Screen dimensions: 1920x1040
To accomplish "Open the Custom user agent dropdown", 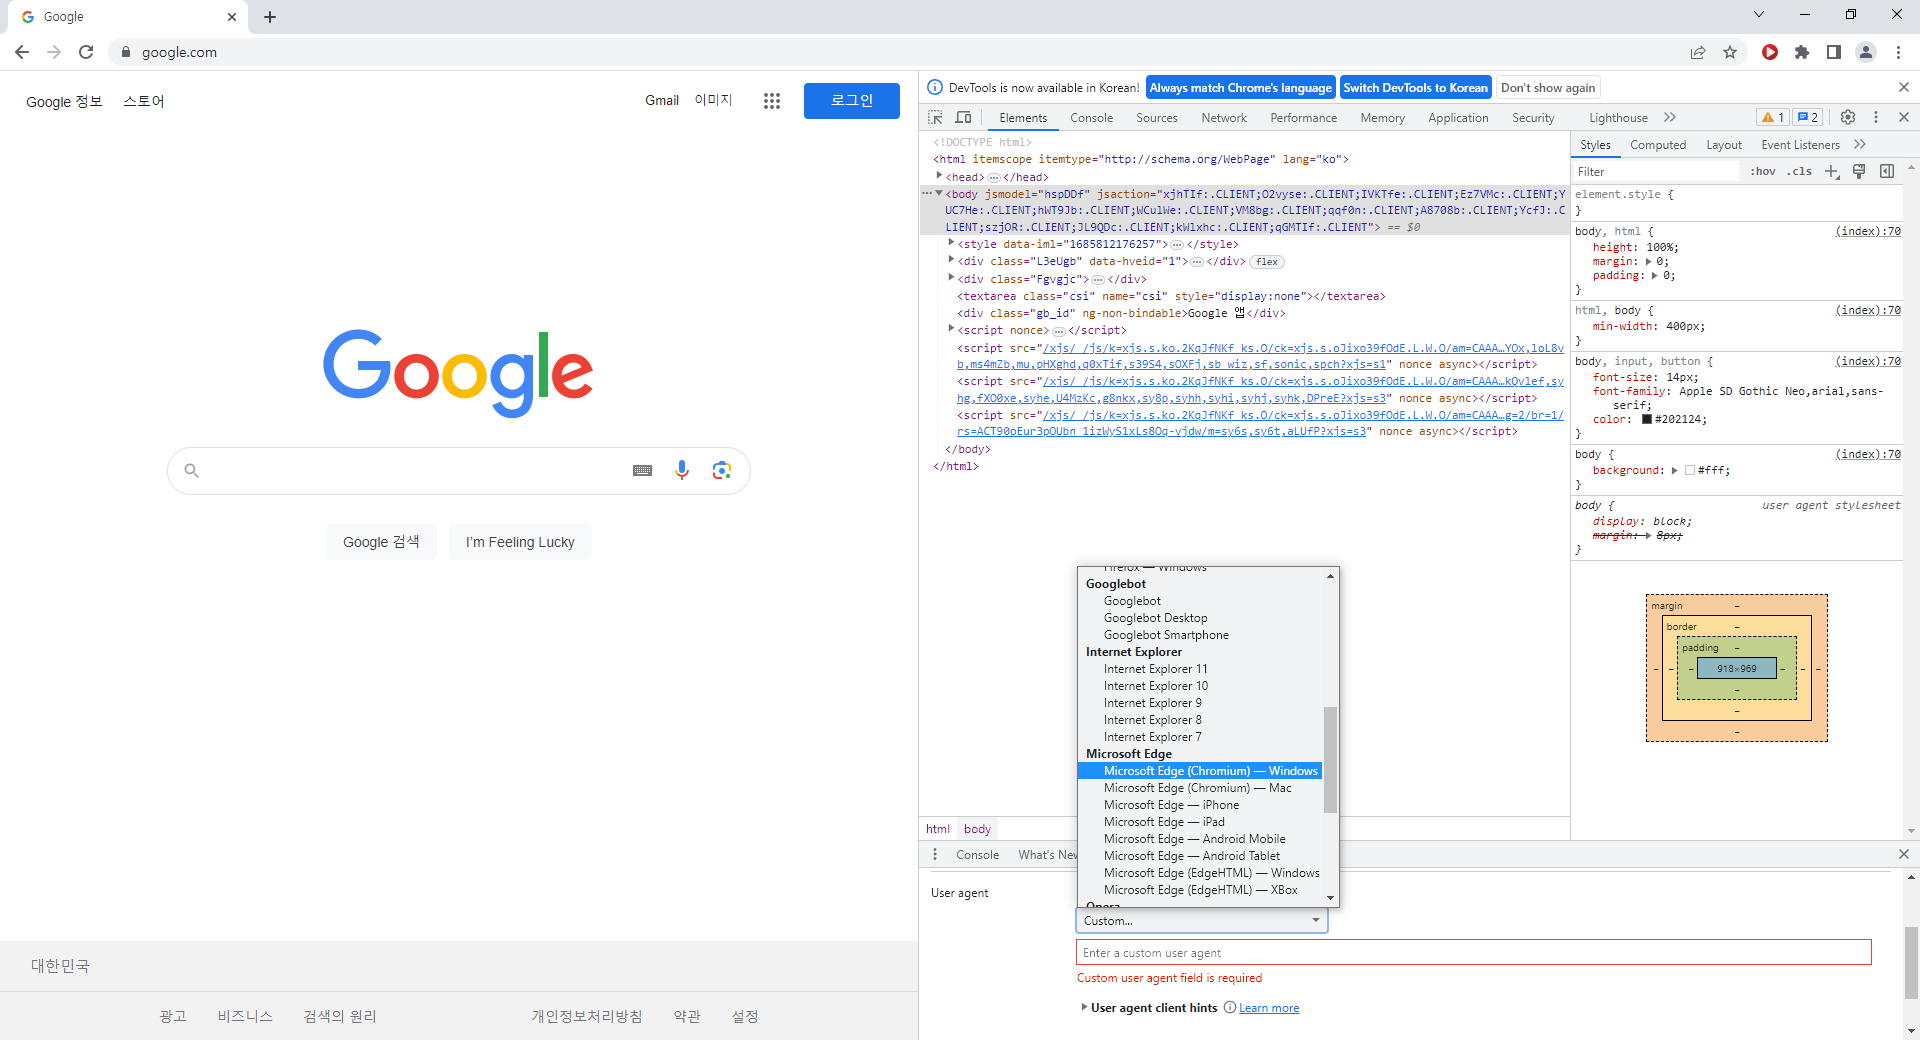I will tap(1202, 921).
